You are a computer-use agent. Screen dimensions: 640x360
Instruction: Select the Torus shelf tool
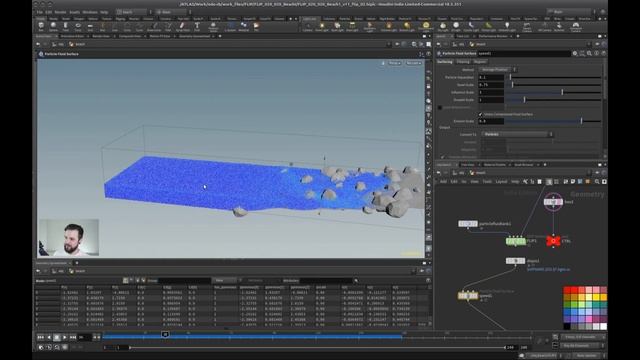[x=78, y=27]
